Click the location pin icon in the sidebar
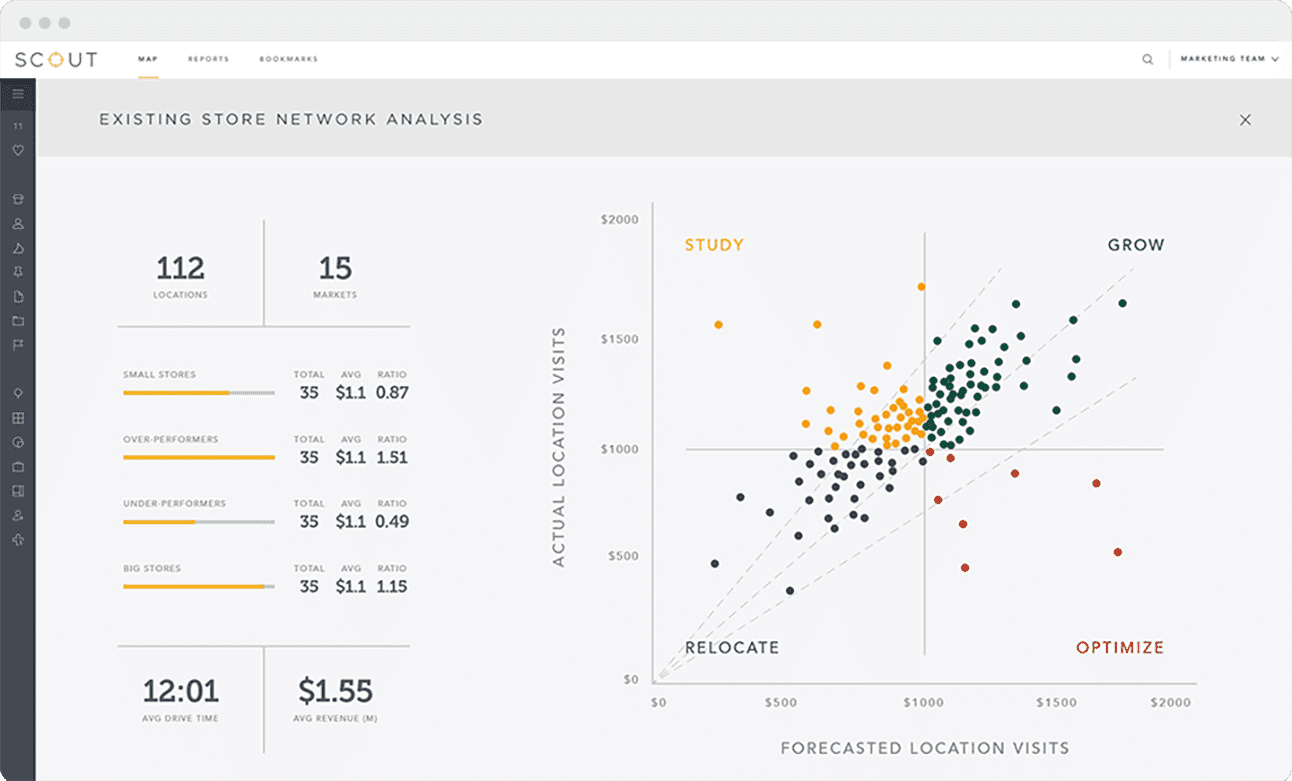1292x781 pixels. pos(18,392)
